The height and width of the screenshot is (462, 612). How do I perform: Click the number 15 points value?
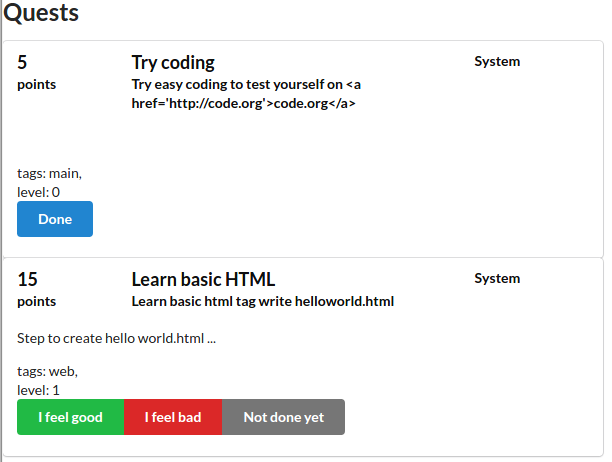[x=27, y=279]
